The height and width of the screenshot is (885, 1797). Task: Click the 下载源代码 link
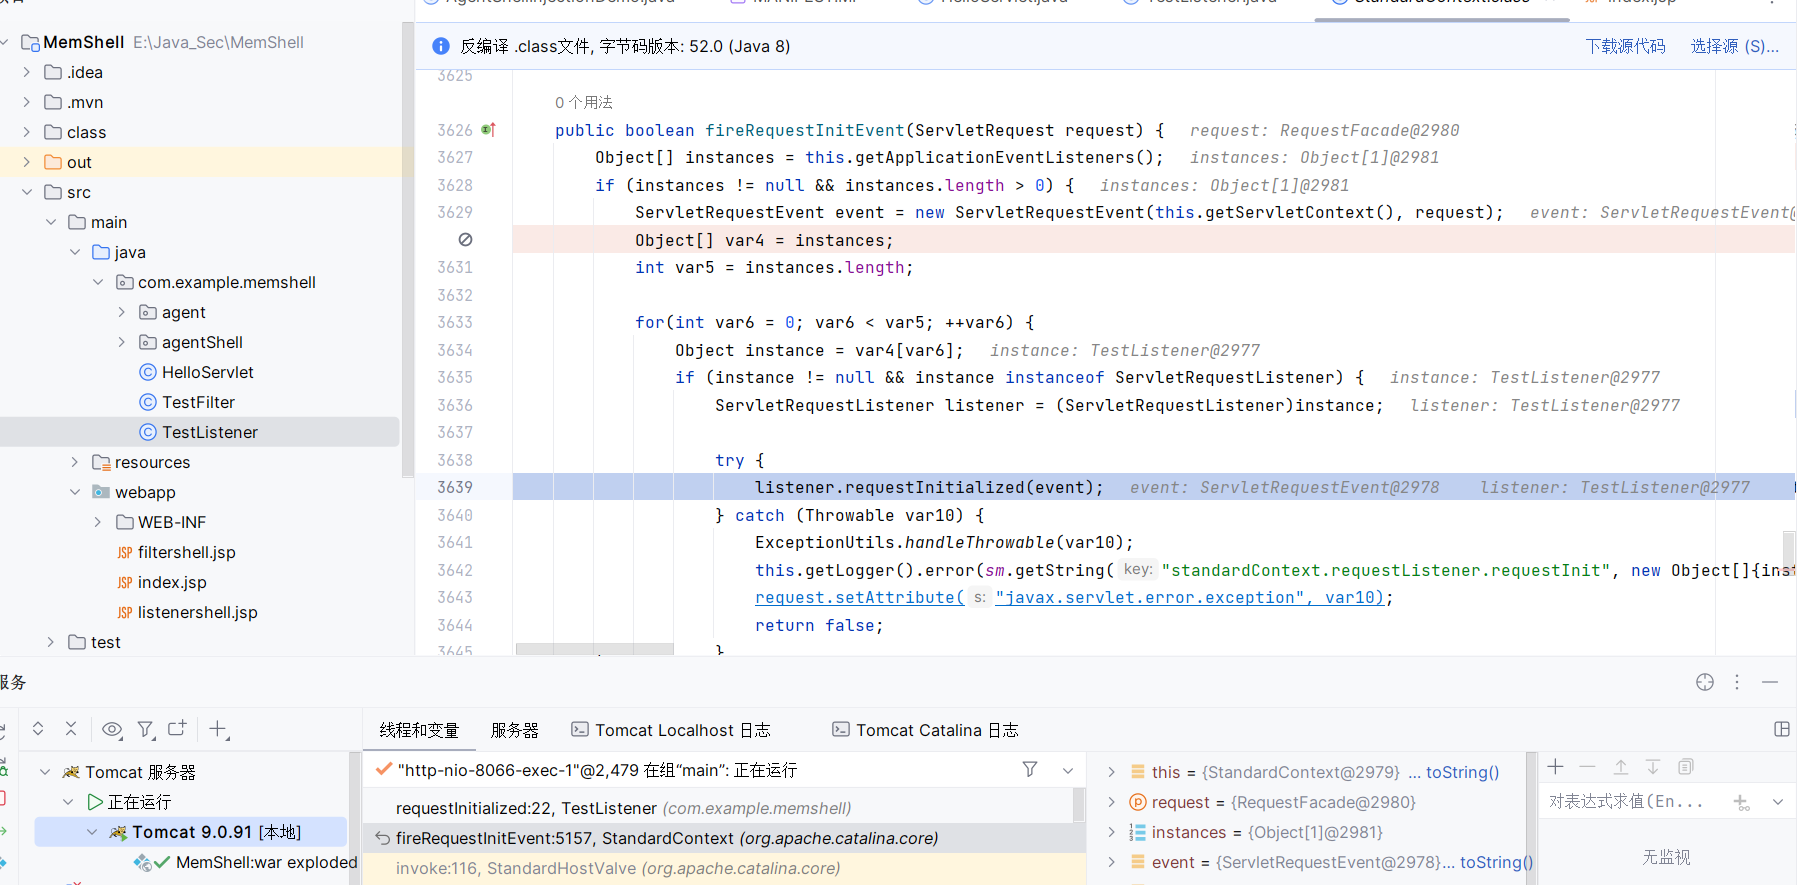[1626, 46]
